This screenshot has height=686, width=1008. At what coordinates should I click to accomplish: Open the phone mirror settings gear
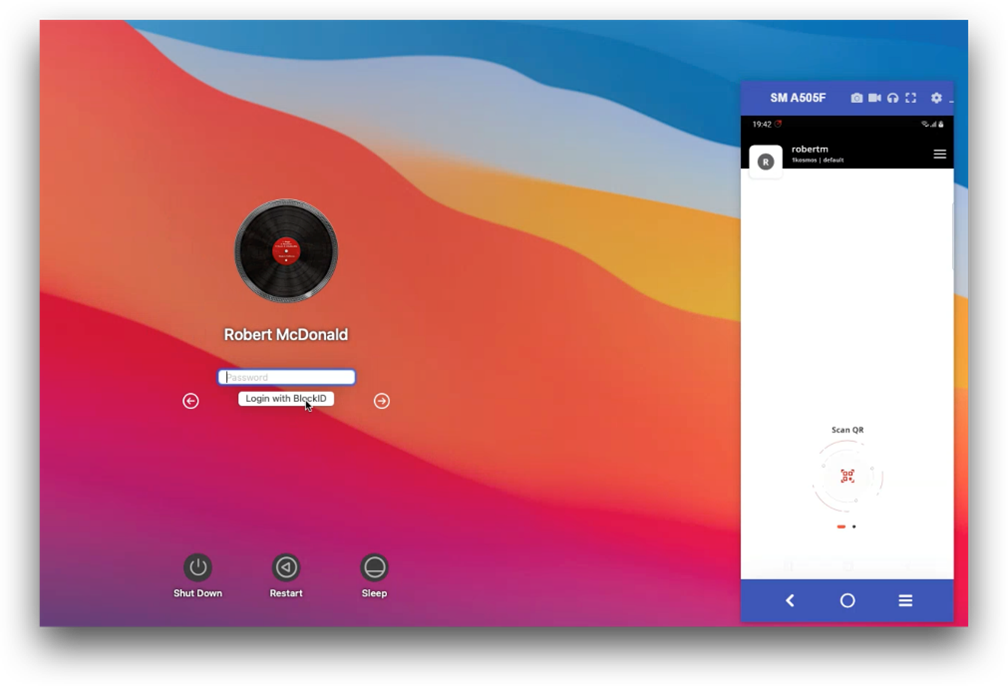click(936, 98)
